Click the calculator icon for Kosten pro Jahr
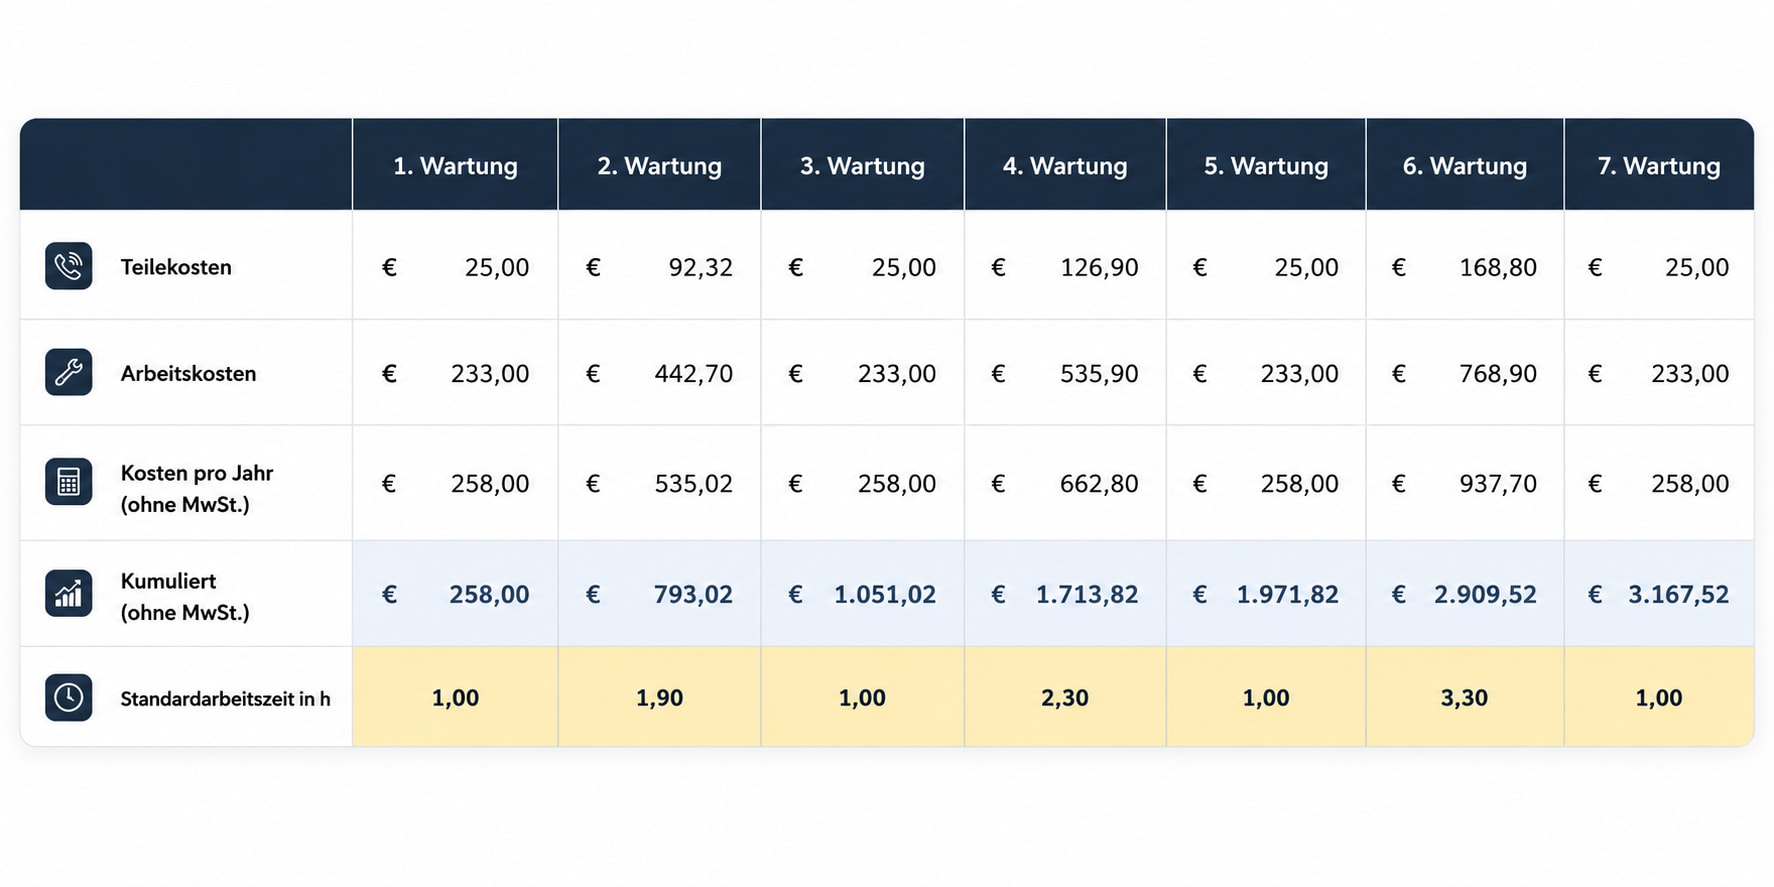This screenshot has height=887, width=1774. pyautogui.click(x=68, y=482)
